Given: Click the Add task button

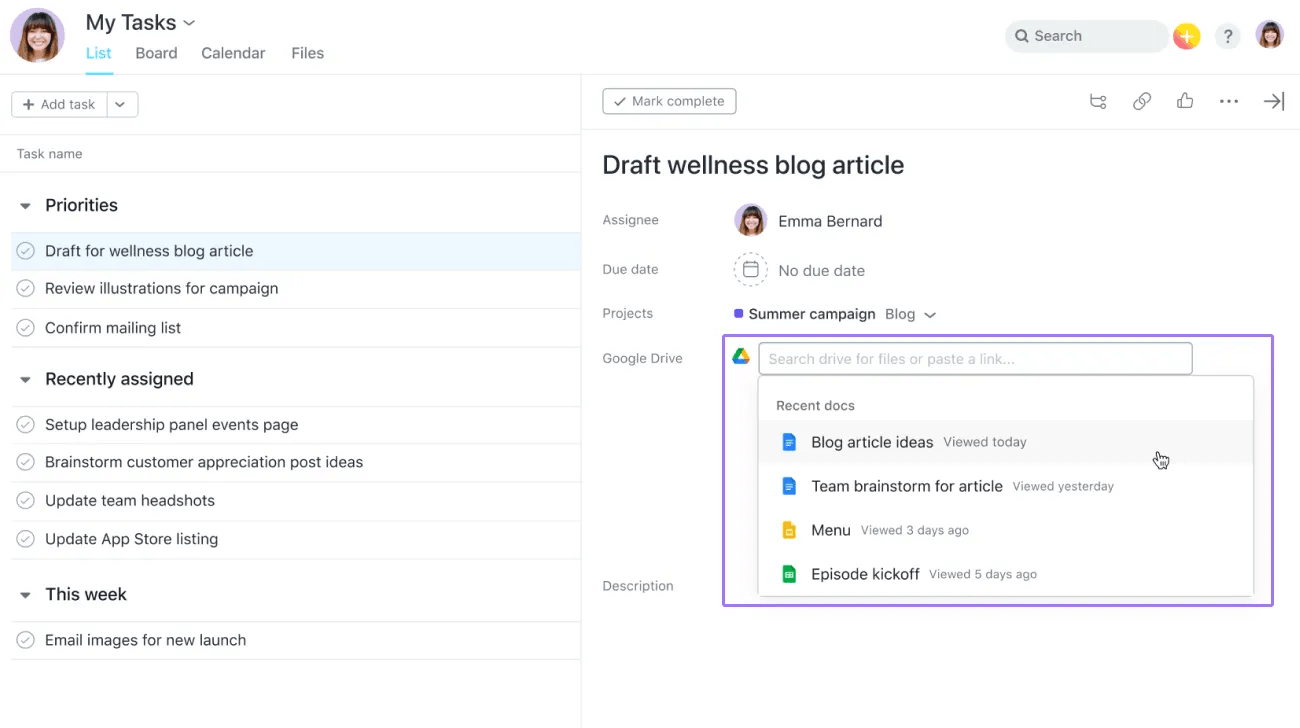Looking at the screenshot, I should coord(58,103).
